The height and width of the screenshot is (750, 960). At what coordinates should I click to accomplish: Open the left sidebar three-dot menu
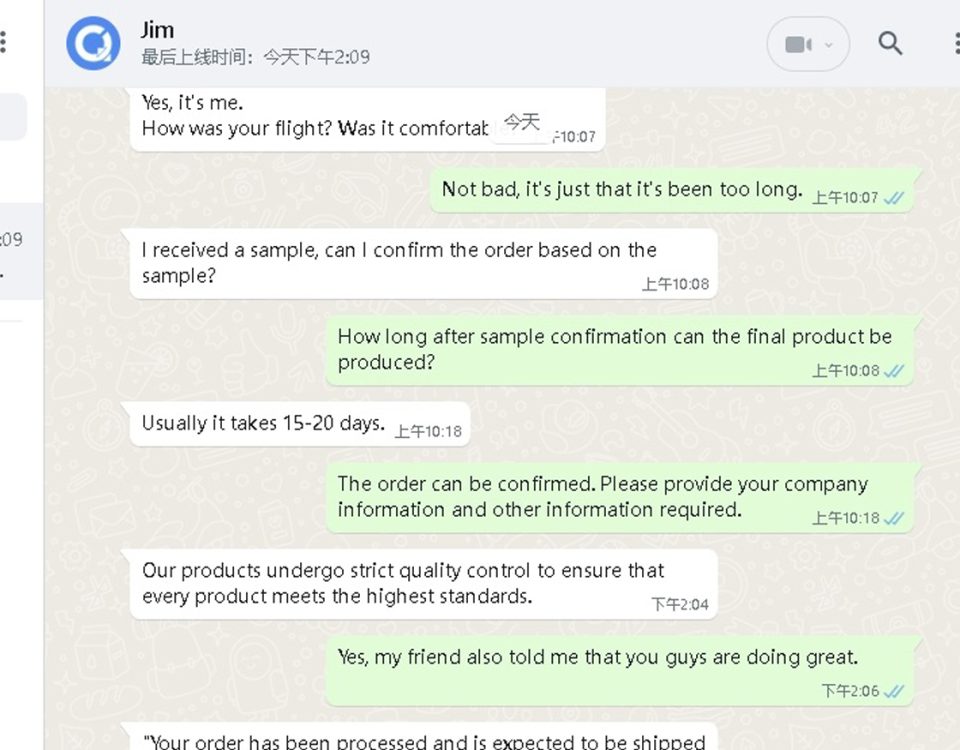click(x=4, y=42)
